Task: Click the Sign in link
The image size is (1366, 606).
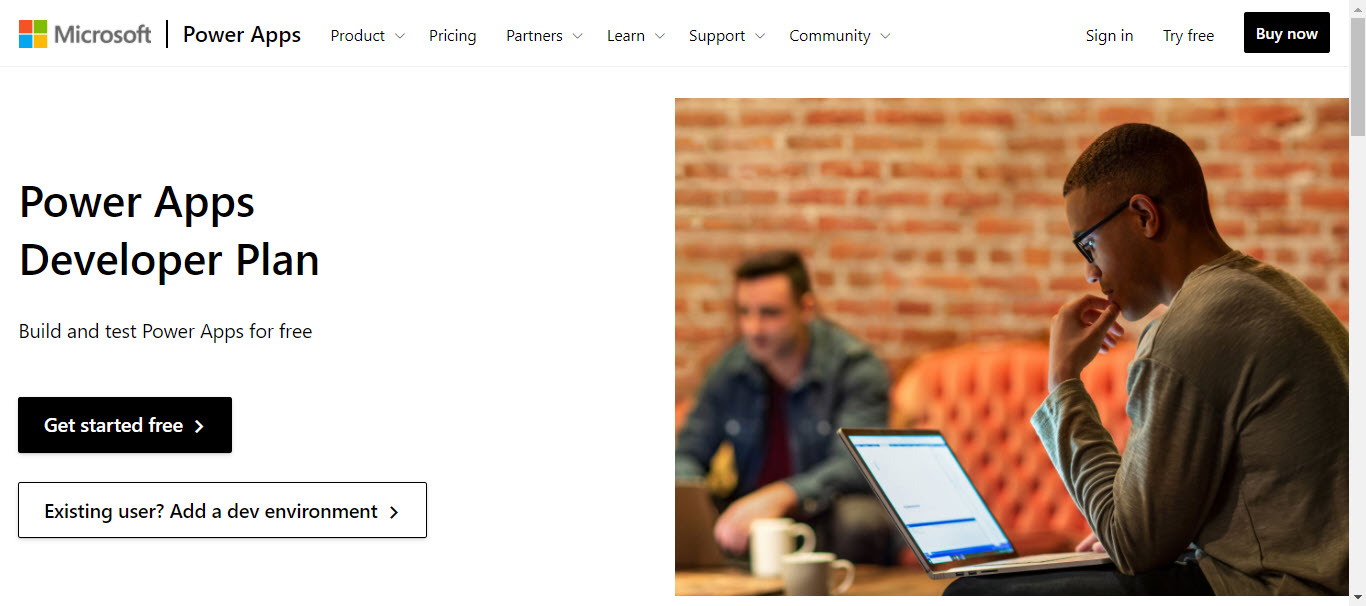Action: click(x=1109, y=36)
